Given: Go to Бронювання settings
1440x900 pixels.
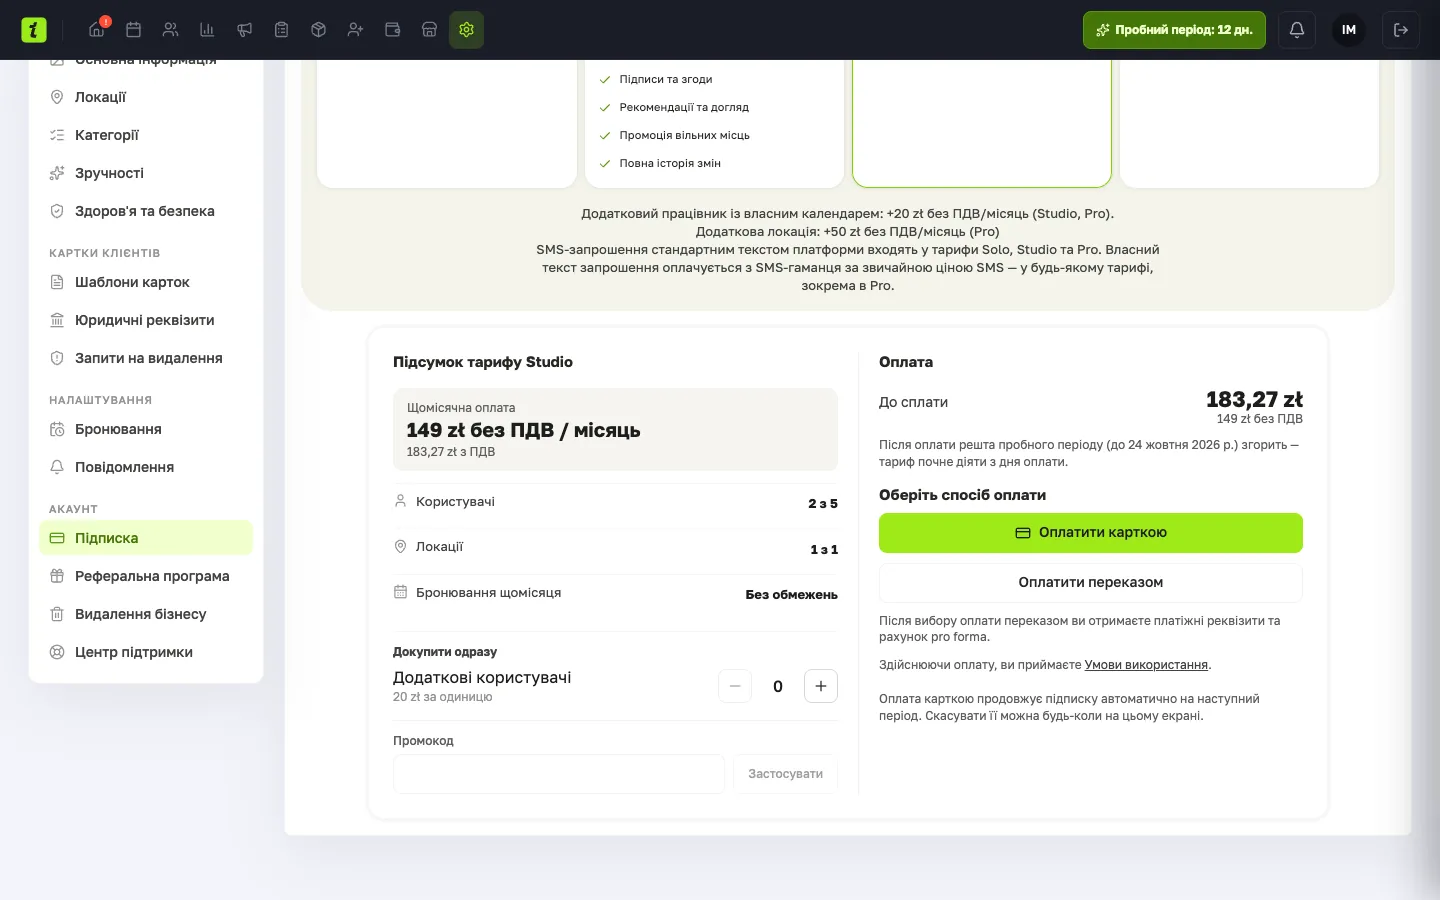Looking at the screenshot, I should click(146, 429).
